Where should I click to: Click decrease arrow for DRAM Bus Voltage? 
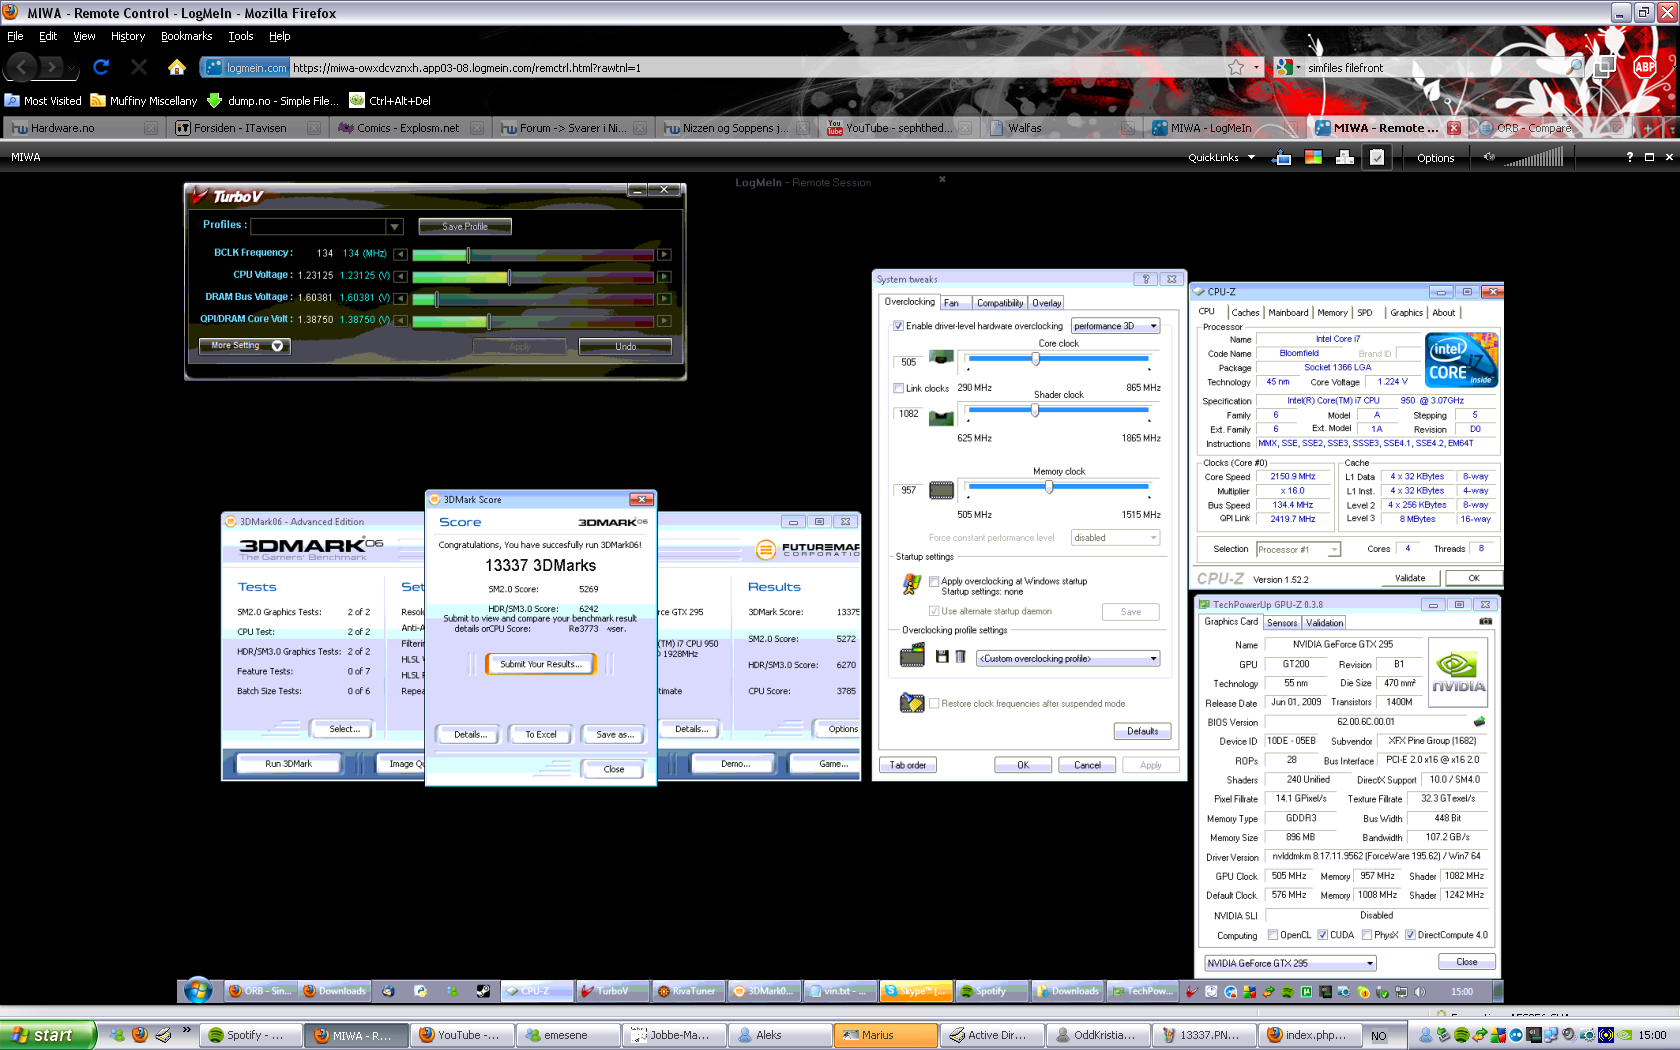click(400, 298)
